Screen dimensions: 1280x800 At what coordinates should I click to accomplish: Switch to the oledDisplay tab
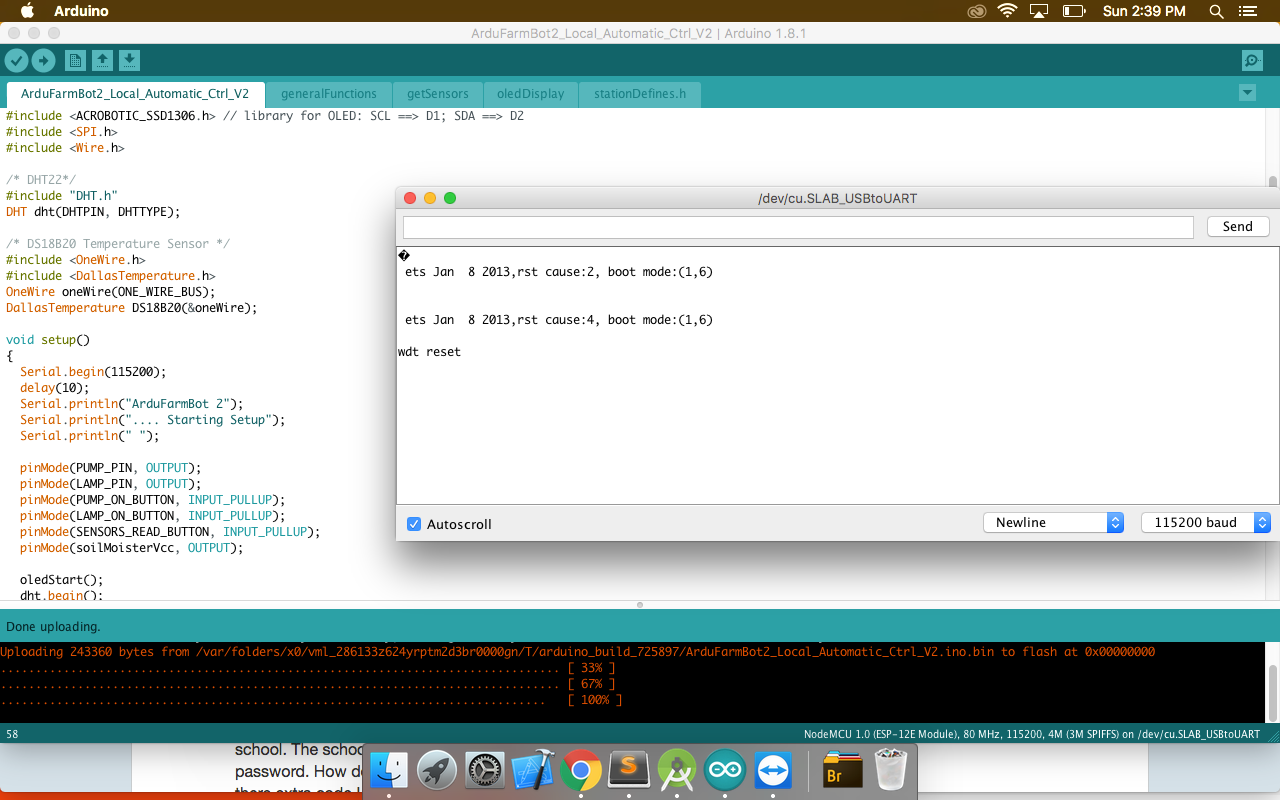530,94
